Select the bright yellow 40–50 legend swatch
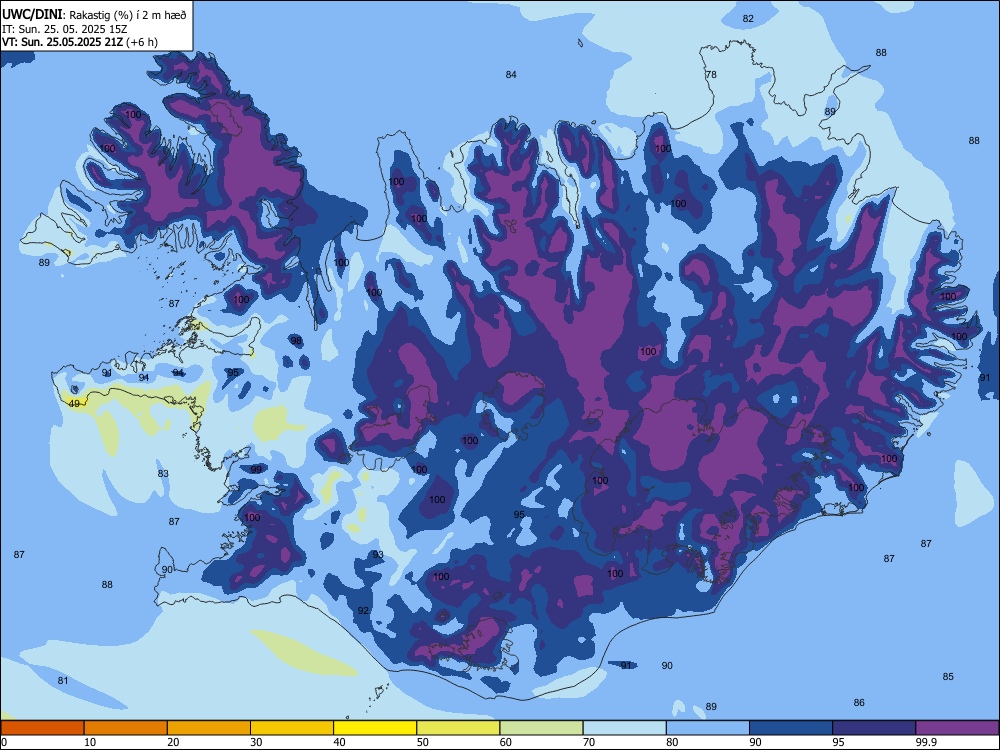 [375, 728]
